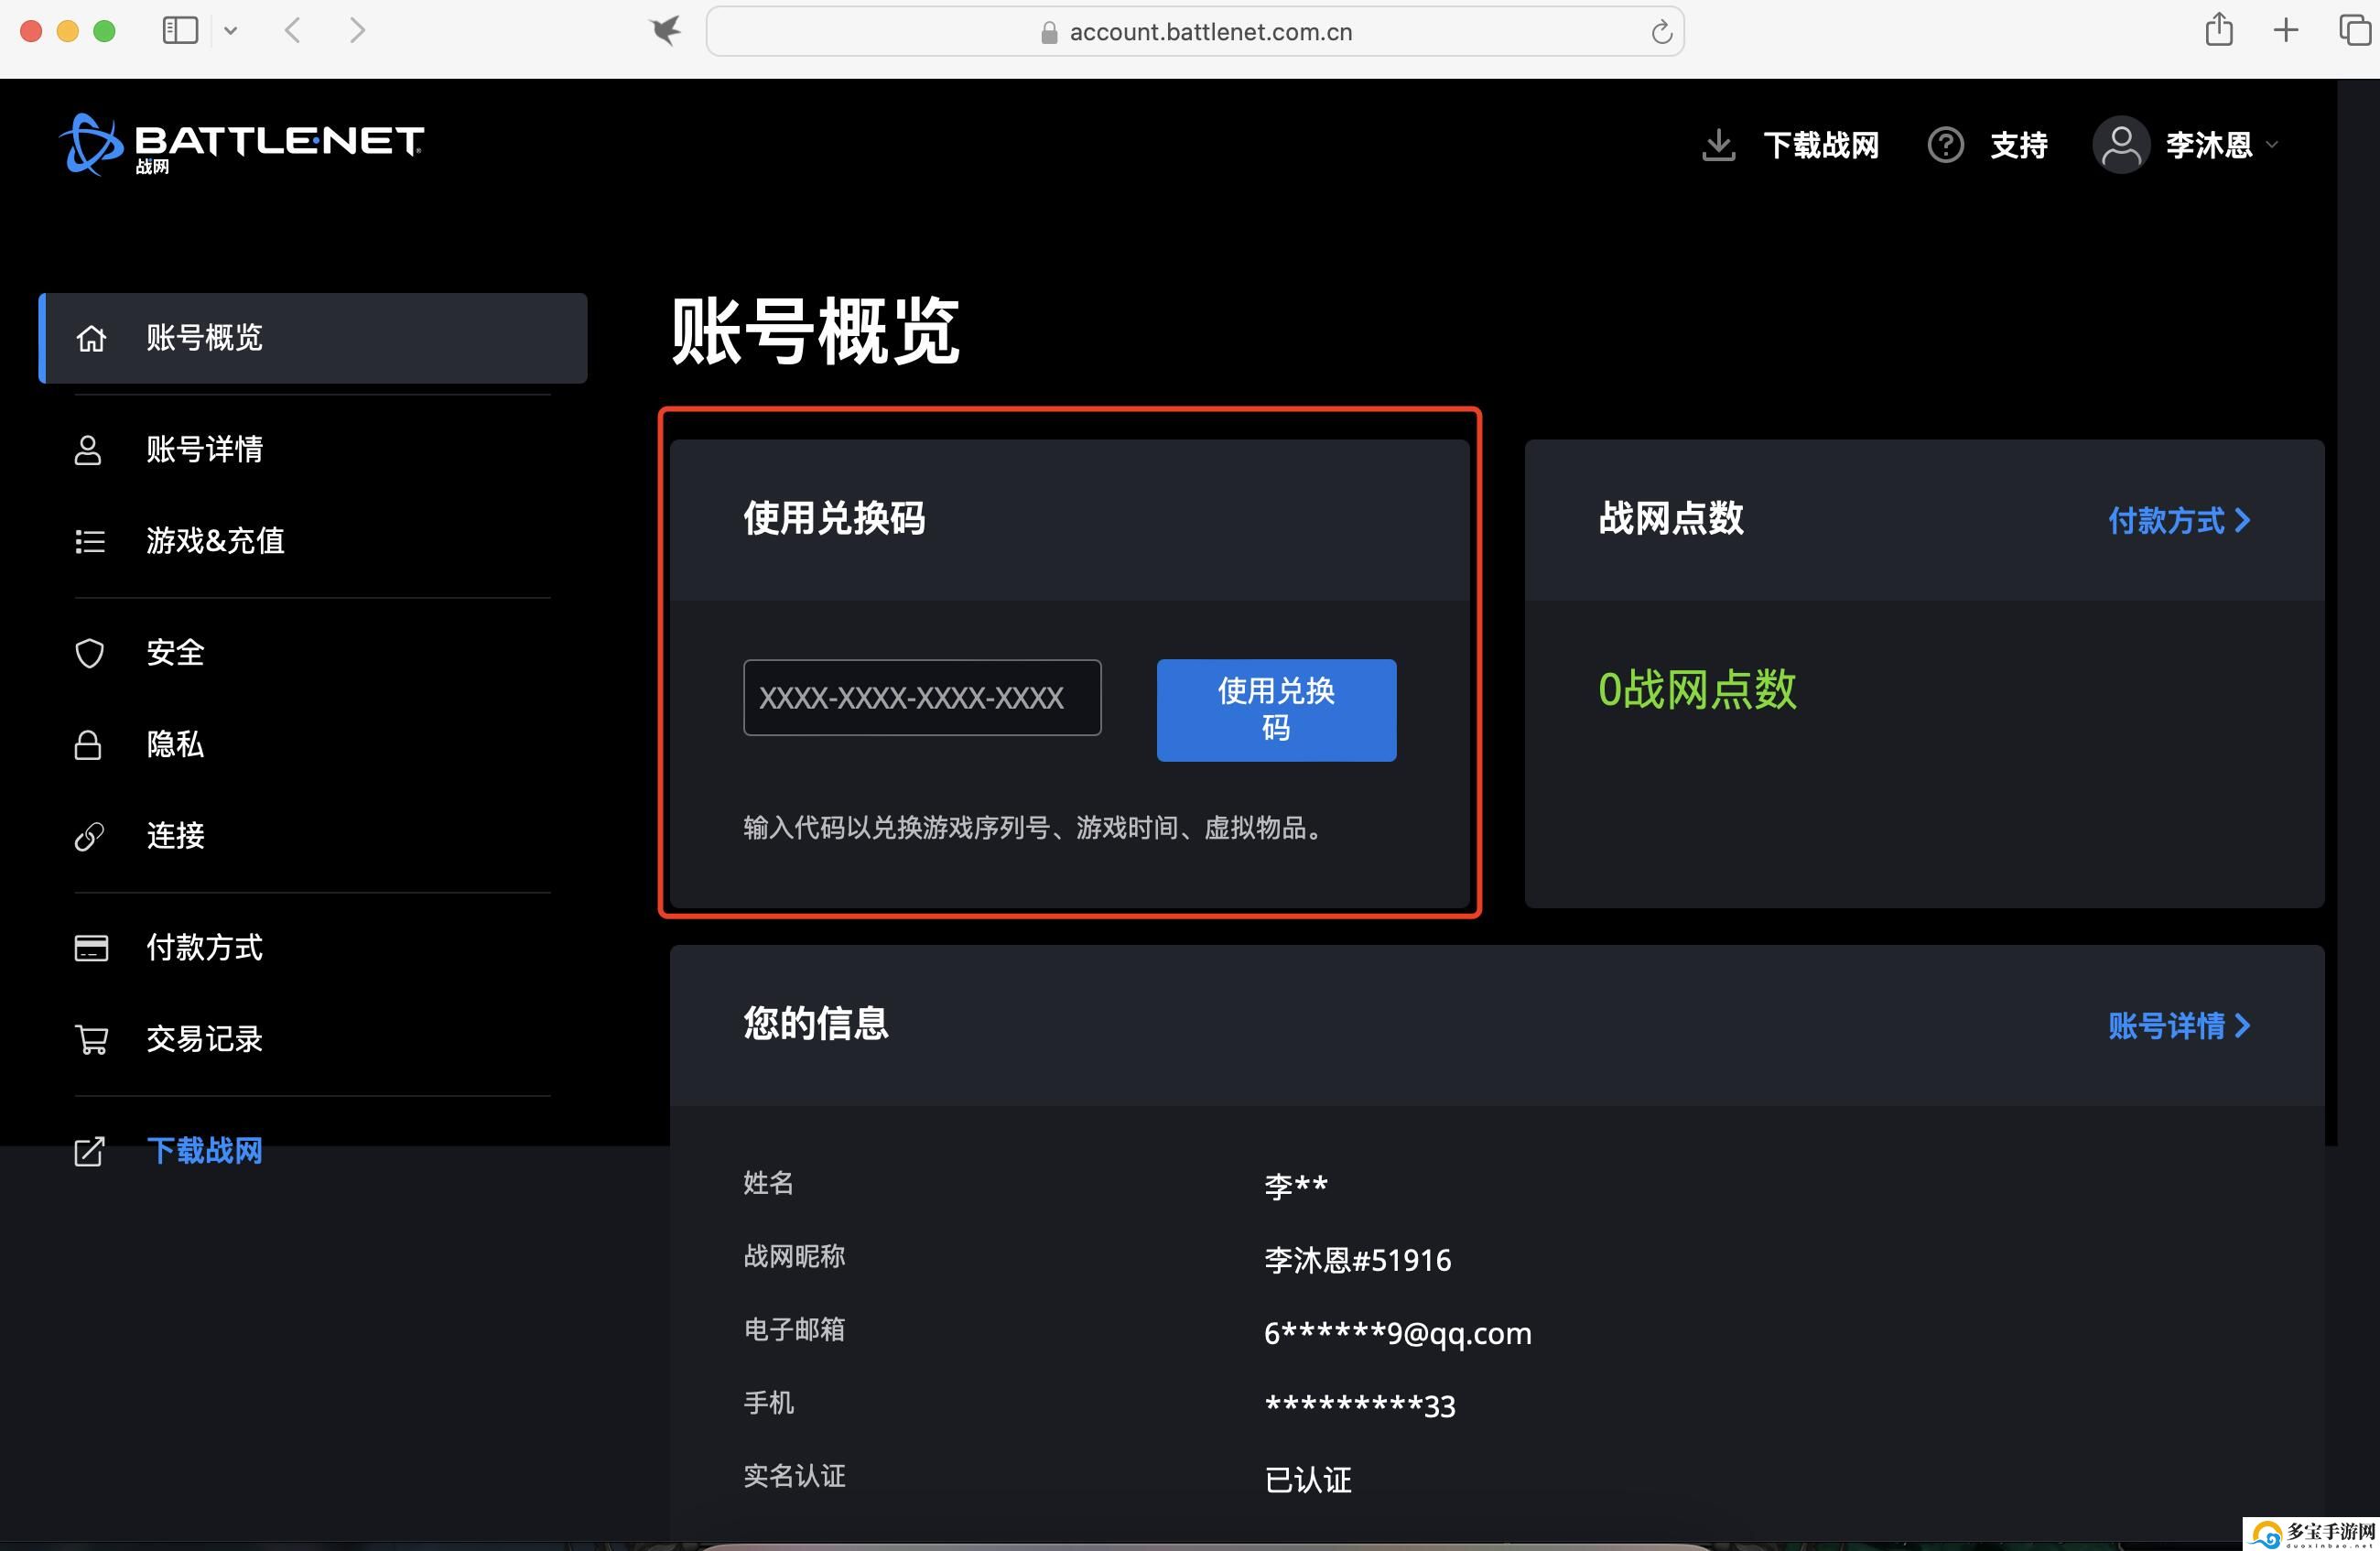This screenshot has height=1551, width=2380.
Task: Click the download arrow icon in header
Action: point(1718,145)
